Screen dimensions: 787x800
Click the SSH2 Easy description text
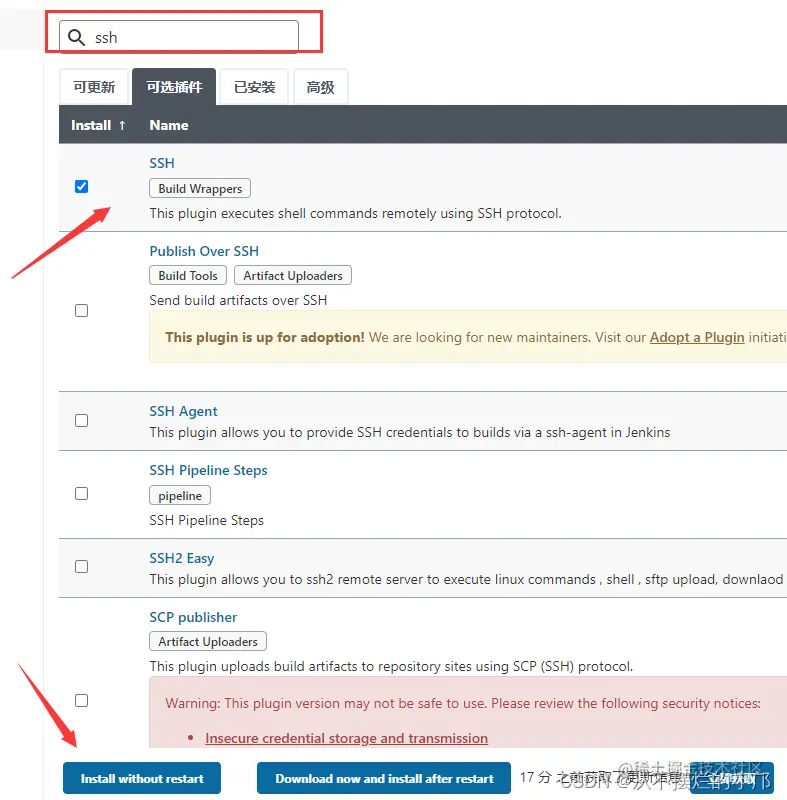click(x=466, y=580)
